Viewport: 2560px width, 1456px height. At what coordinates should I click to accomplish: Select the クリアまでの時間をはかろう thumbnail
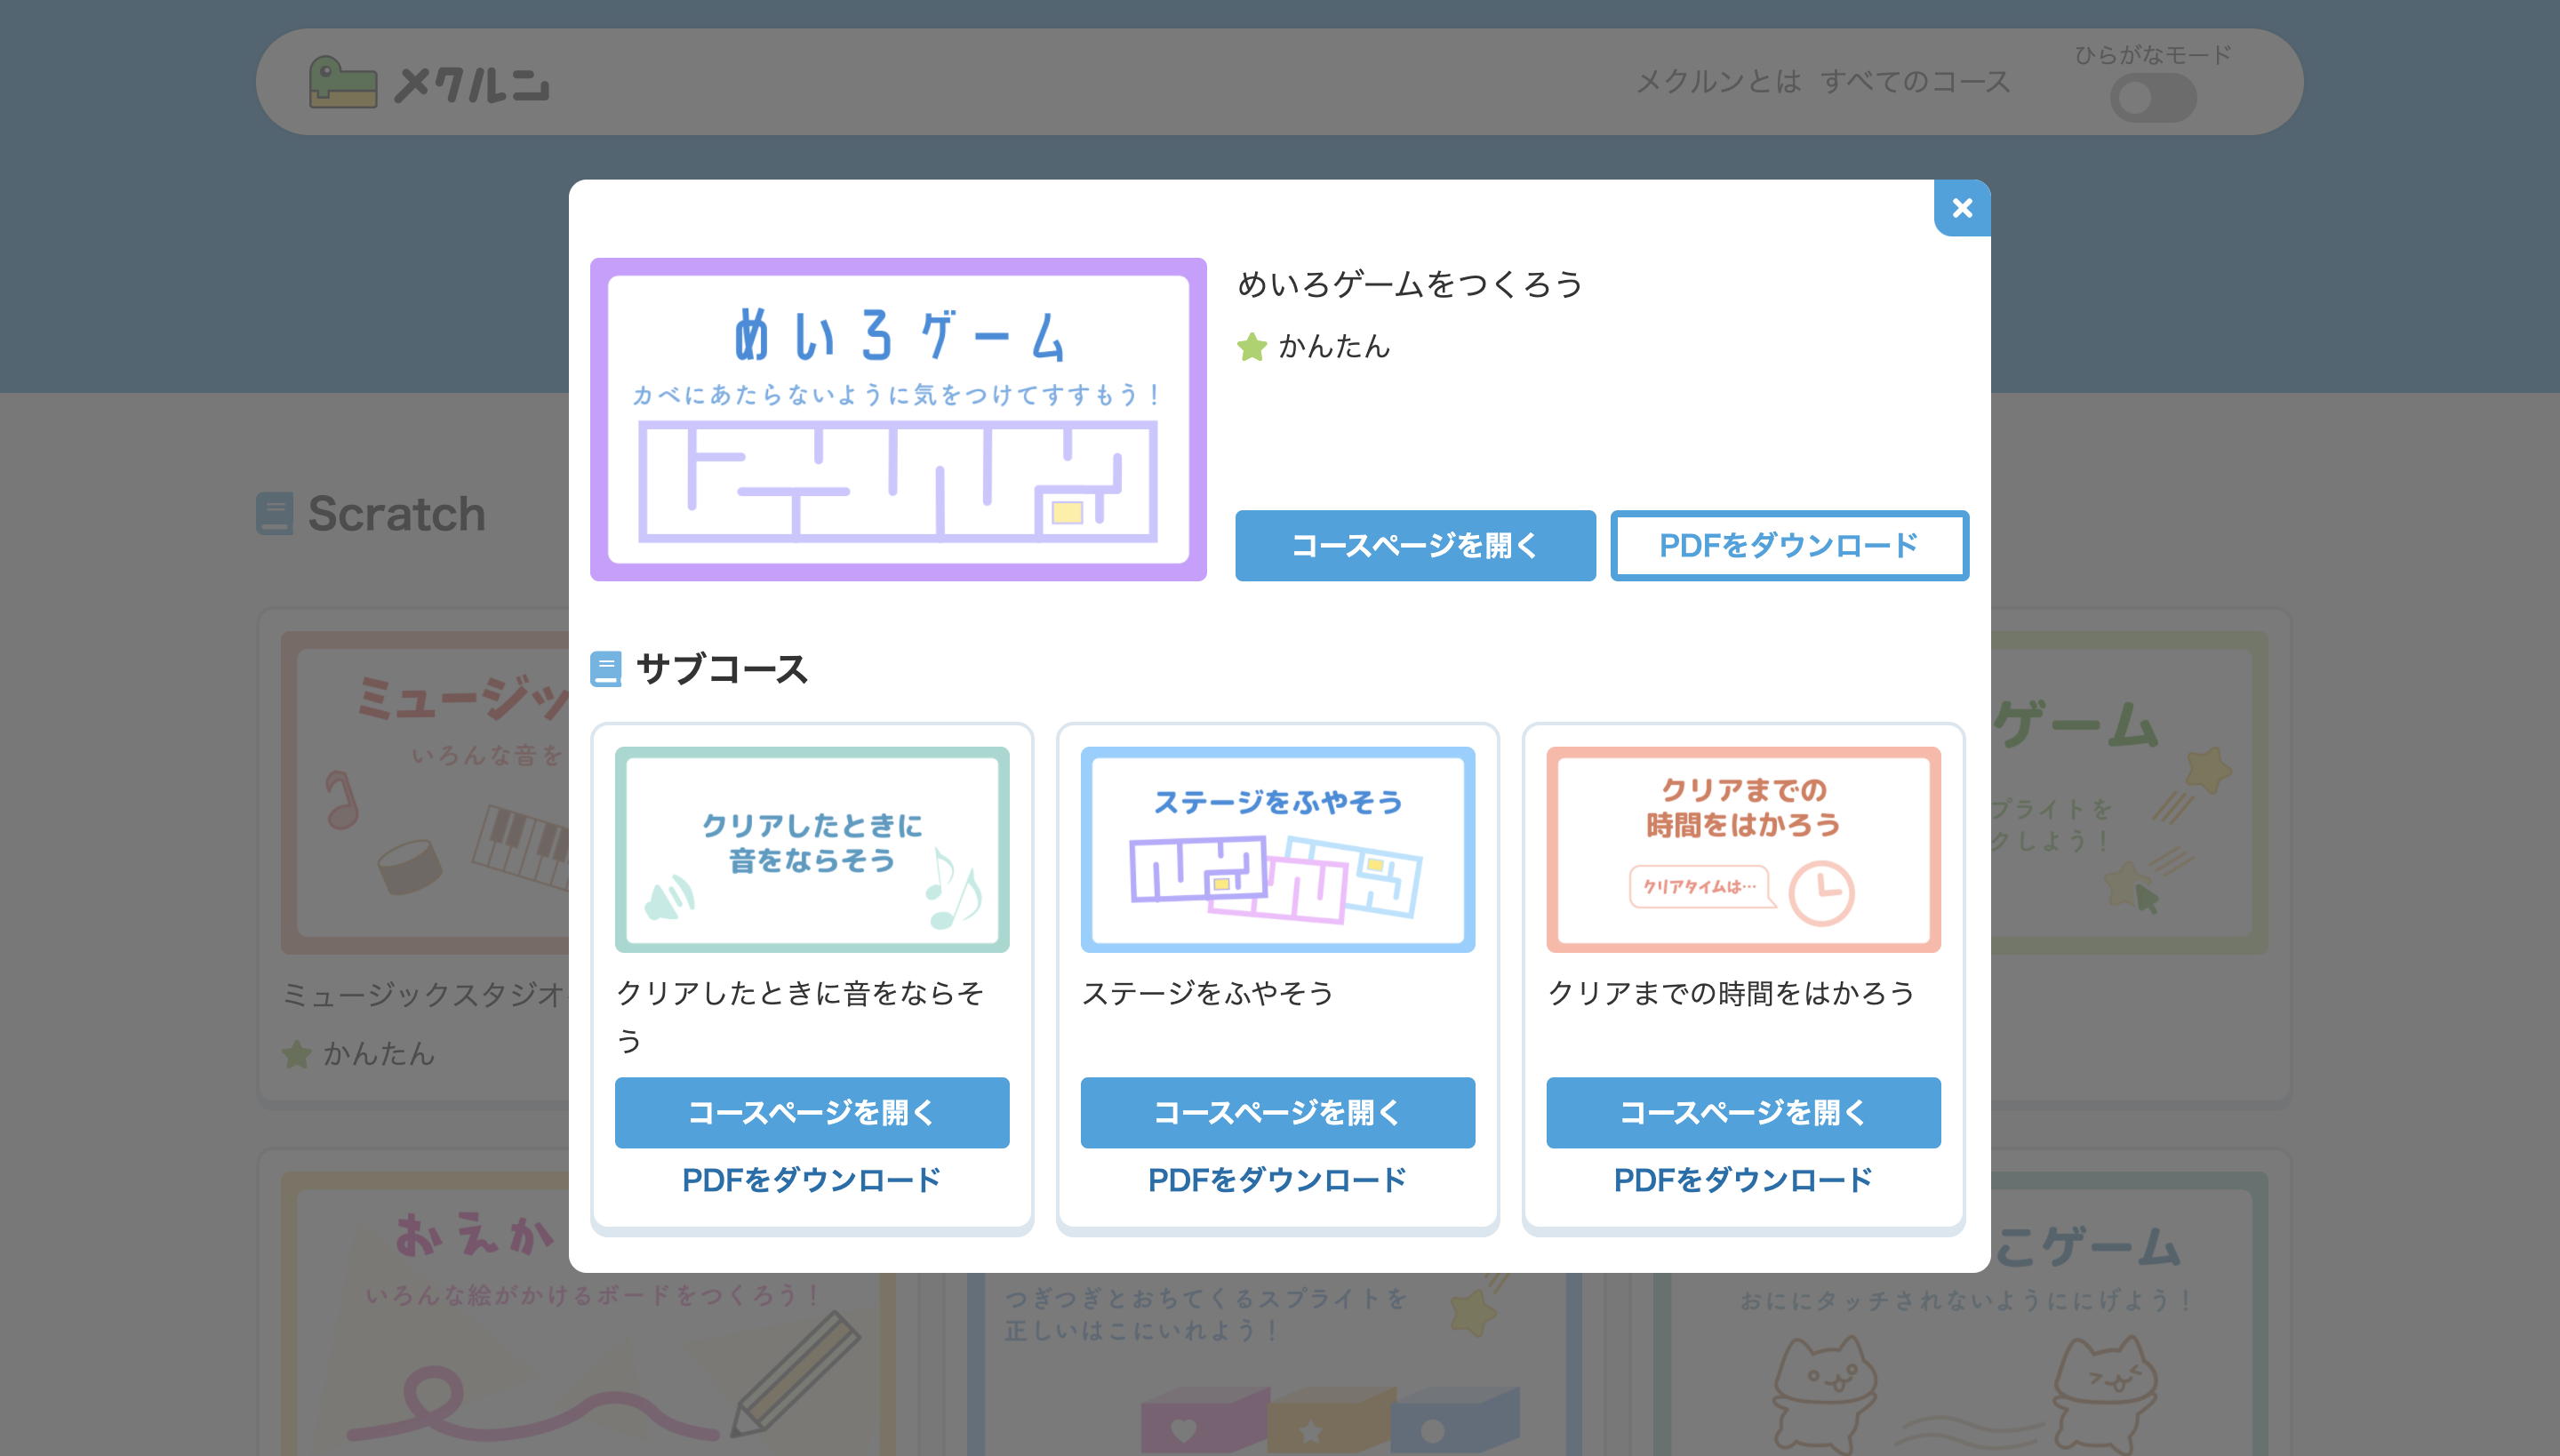(1742, 849)
